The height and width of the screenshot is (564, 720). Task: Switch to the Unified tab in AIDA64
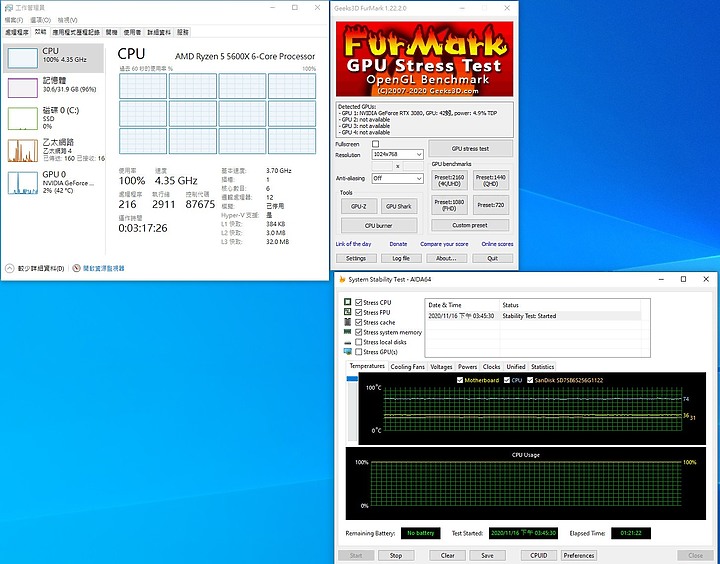(516, 367)
